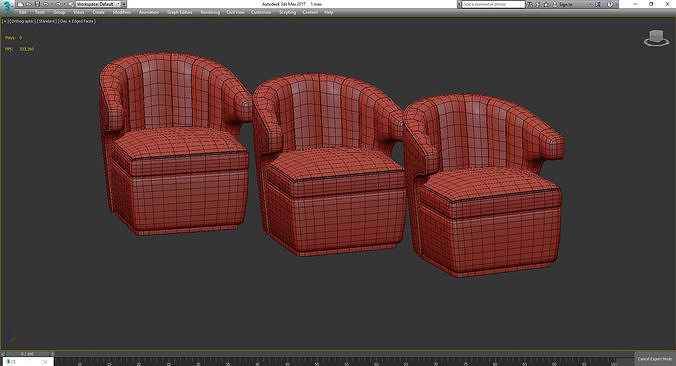Click the ViewCube in the viewport corner
The image size is (676, 366).
click(x=656, y=38)
